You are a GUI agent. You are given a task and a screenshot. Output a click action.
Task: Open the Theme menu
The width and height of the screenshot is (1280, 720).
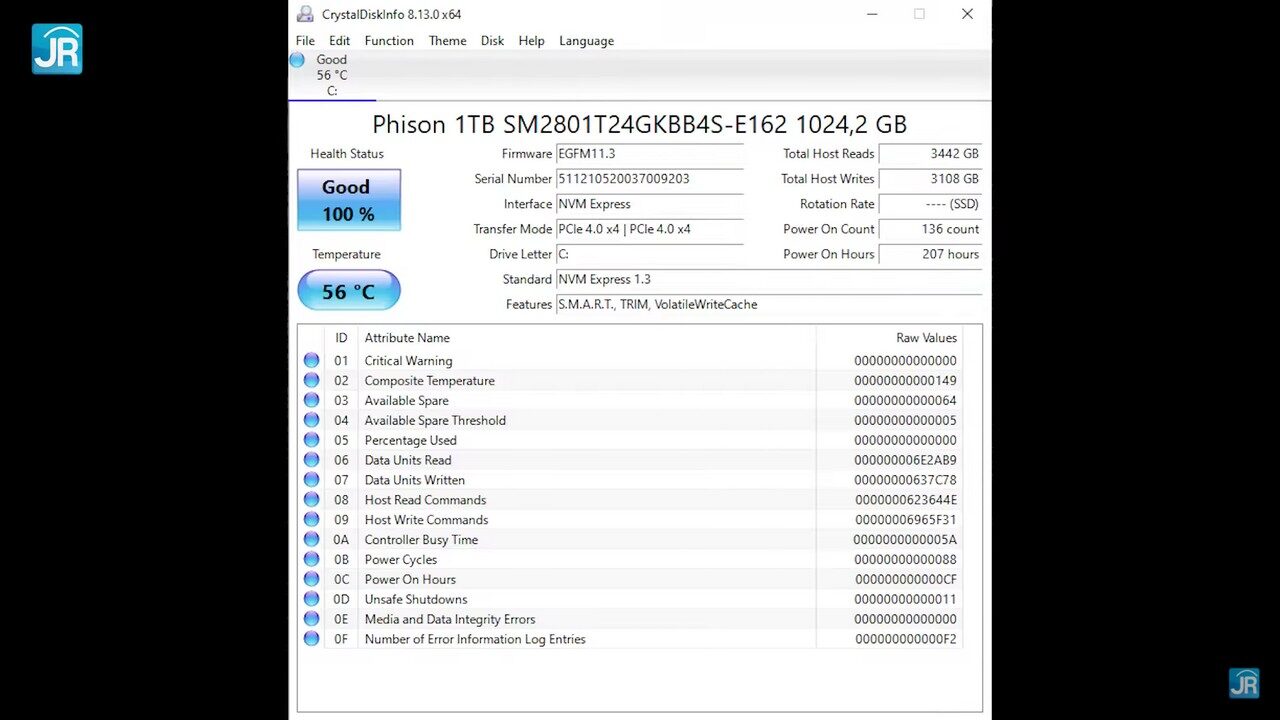pyautogui.click(x=447, y=40)
